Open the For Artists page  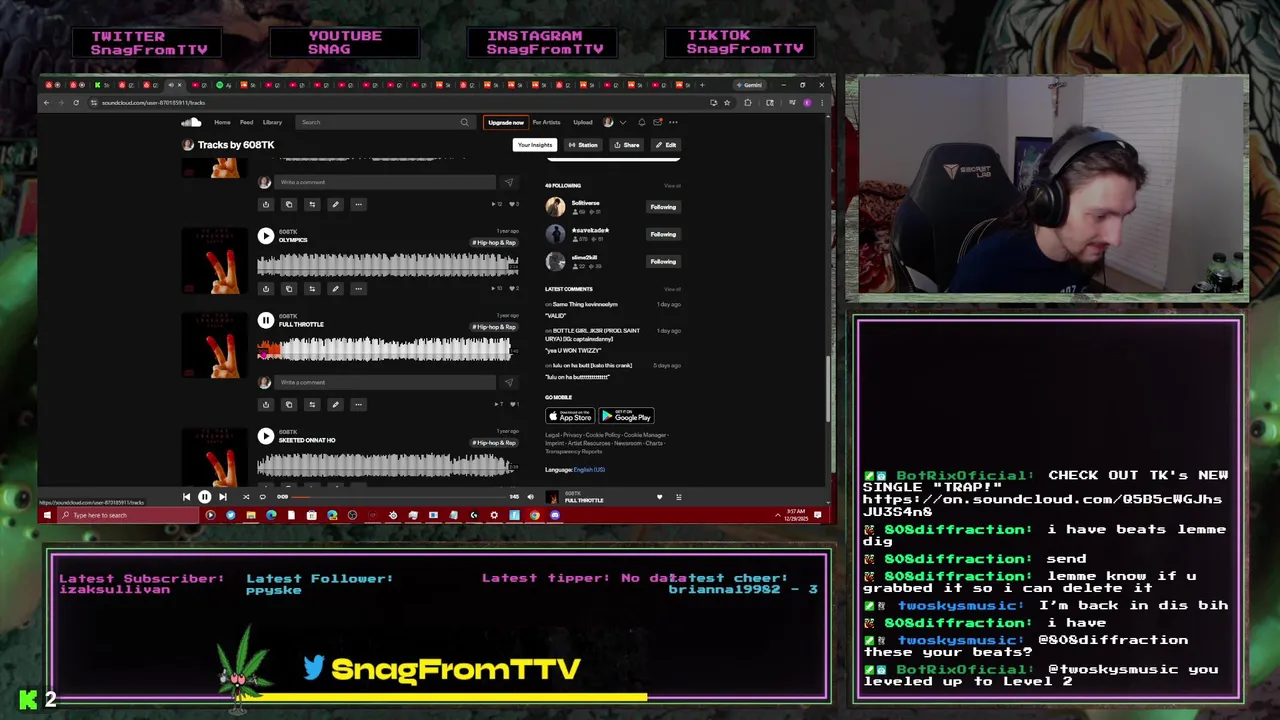click(546, 122)
